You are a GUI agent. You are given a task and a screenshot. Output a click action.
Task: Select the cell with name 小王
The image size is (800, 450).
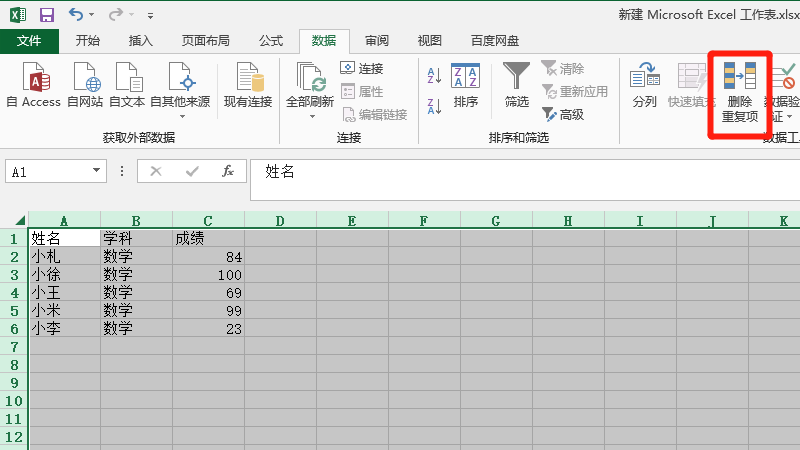[64, 292]
